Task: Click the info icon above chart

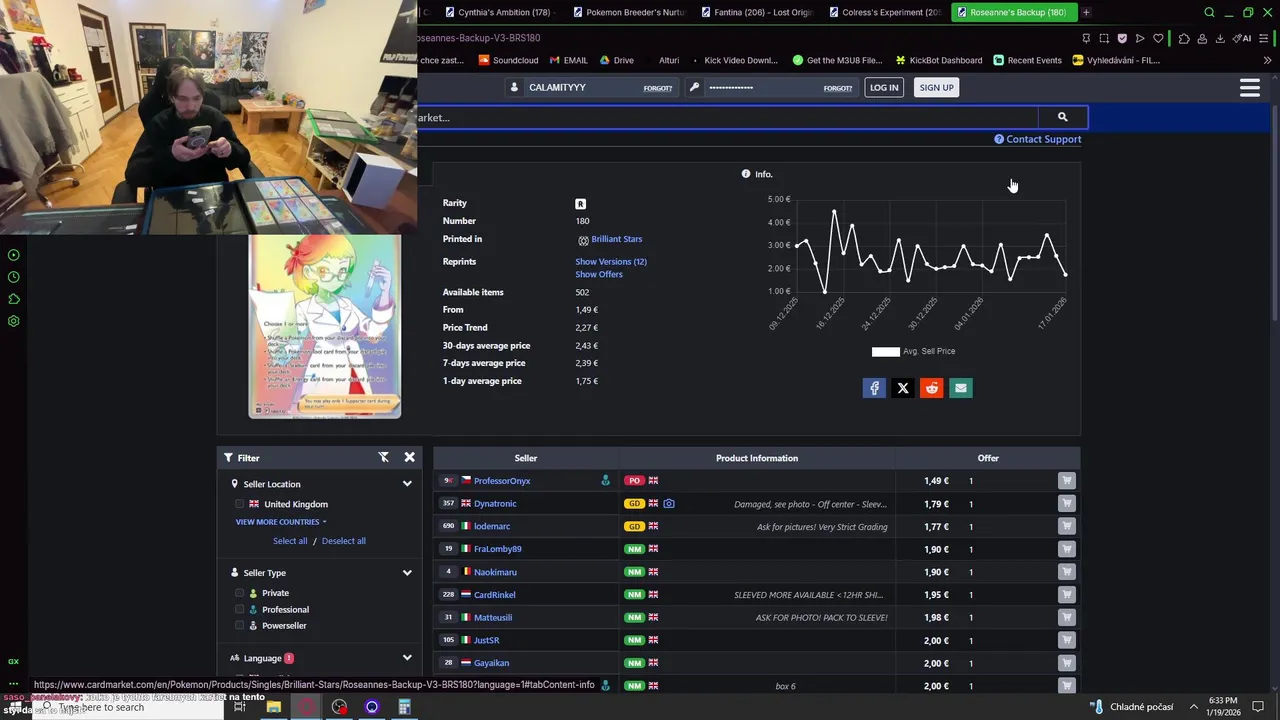Action: pyautogui.click(x=746, y=174)
